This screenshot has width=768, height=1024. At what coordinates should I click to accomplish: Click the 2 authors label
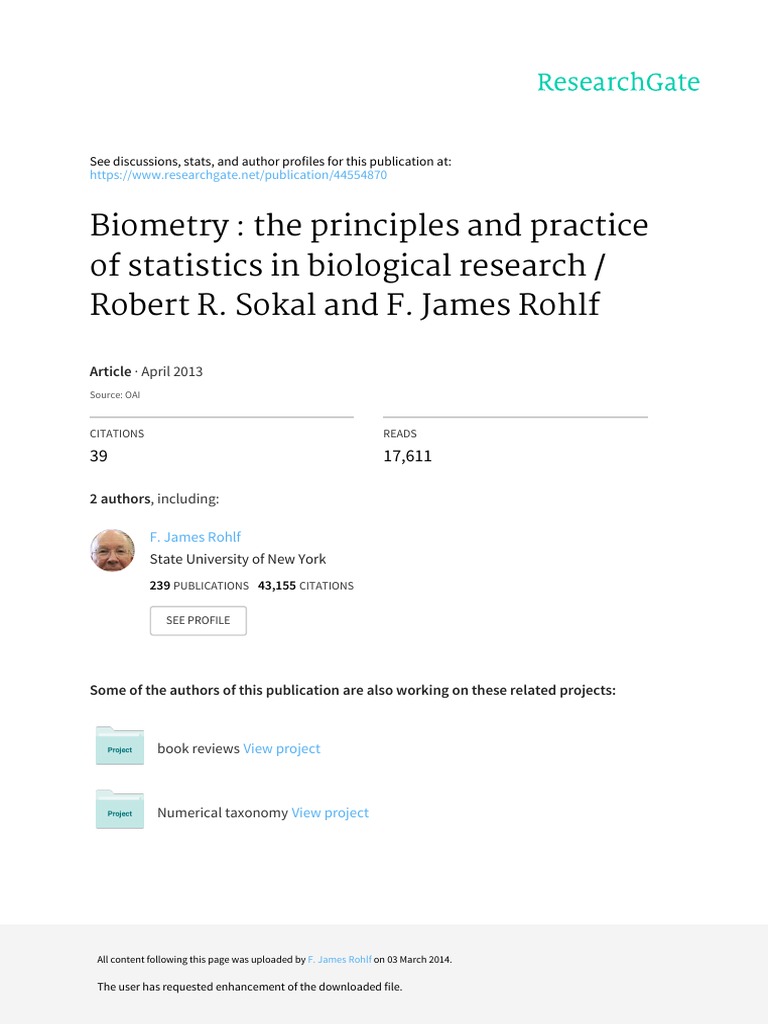click(x=120, y=498)
